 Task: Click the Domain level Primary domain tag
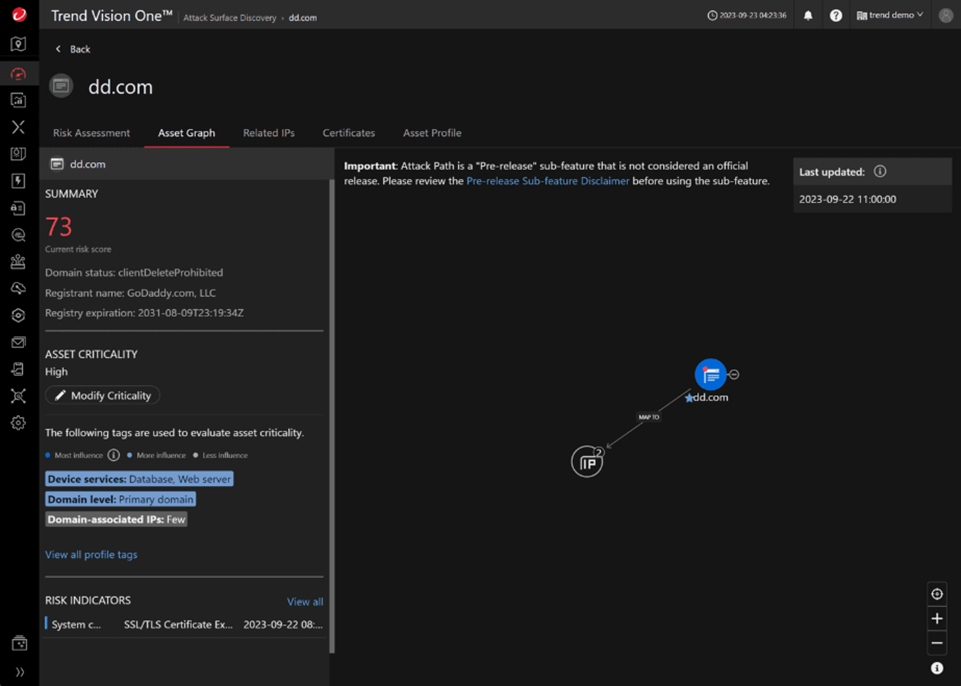click(120, 499)
